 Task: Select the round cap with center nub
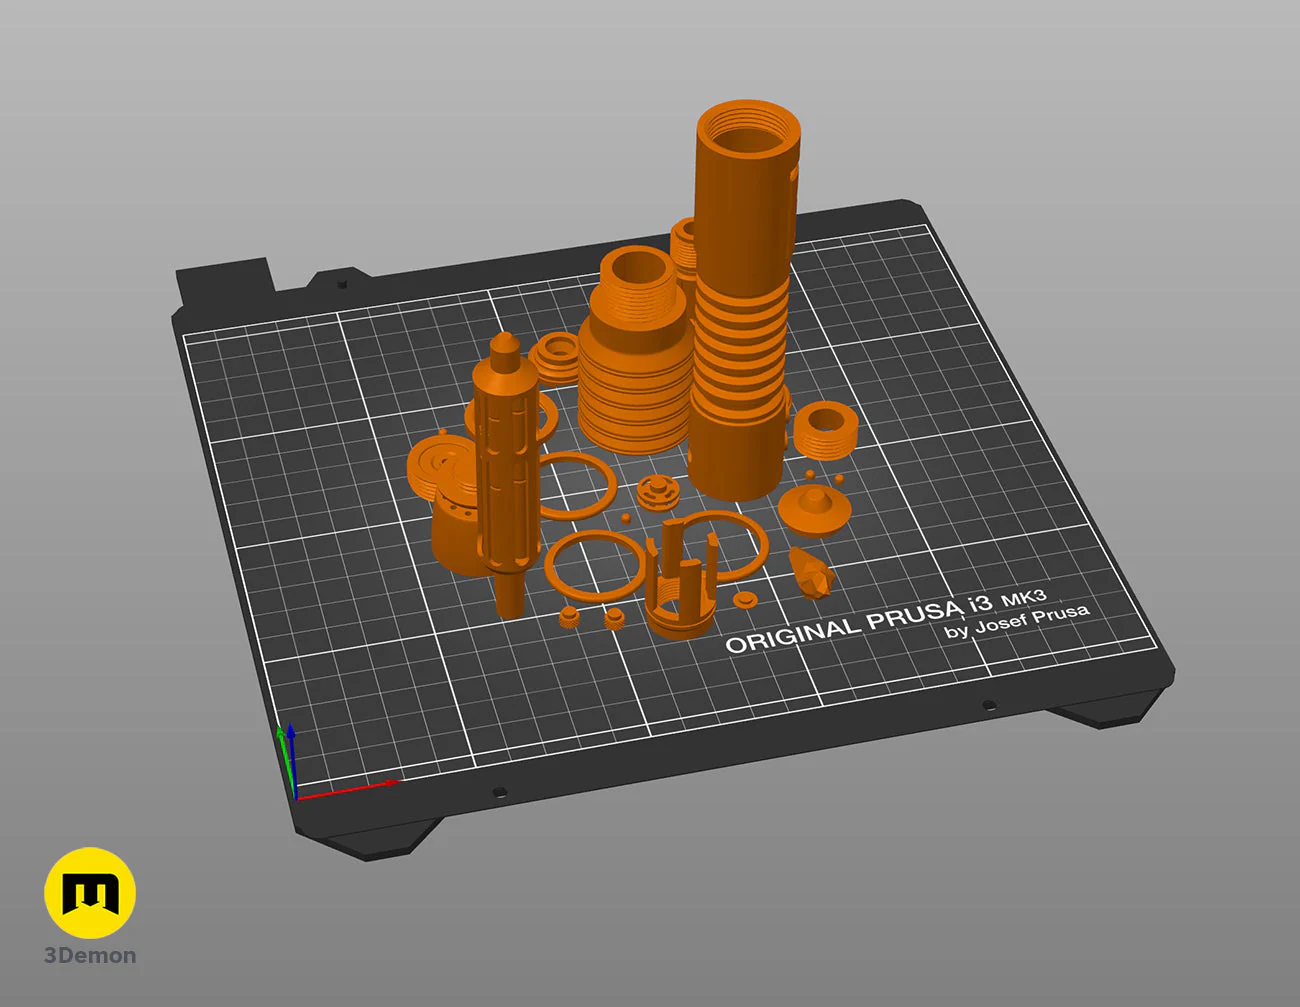[814, 508]
